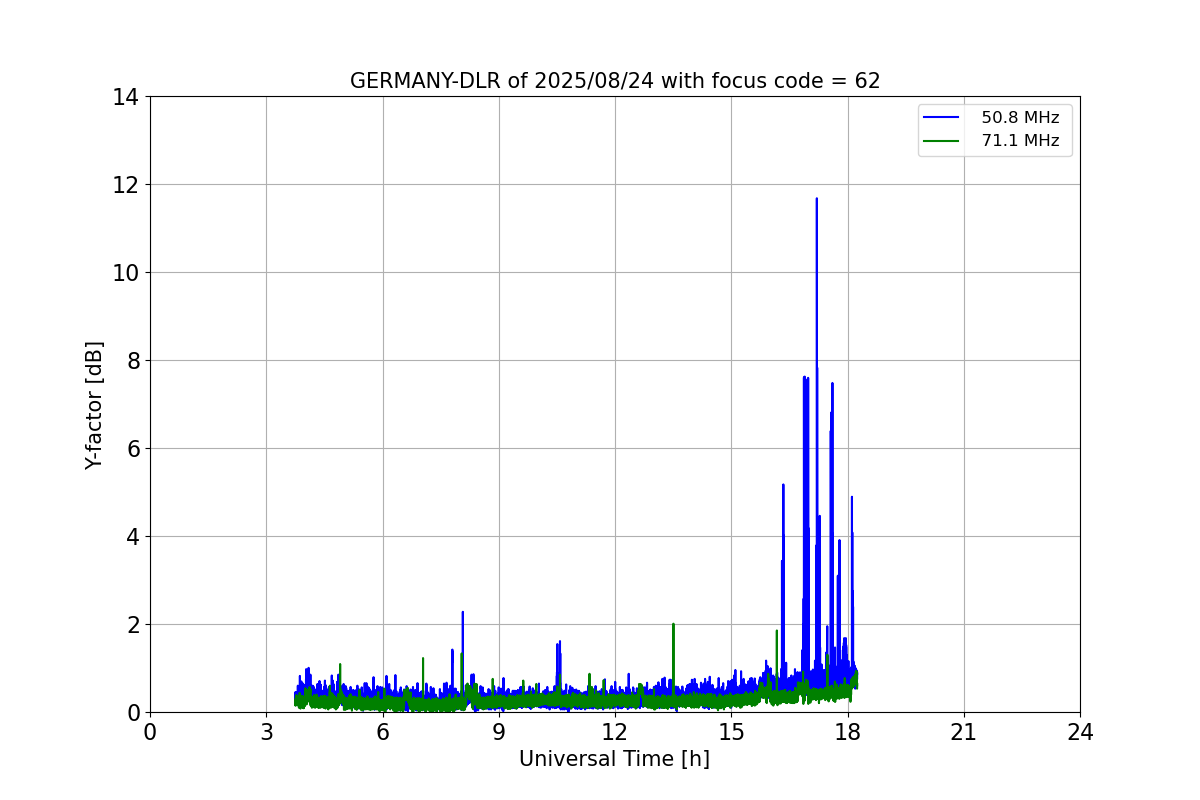Click the x-axis tick label 9

499,732
